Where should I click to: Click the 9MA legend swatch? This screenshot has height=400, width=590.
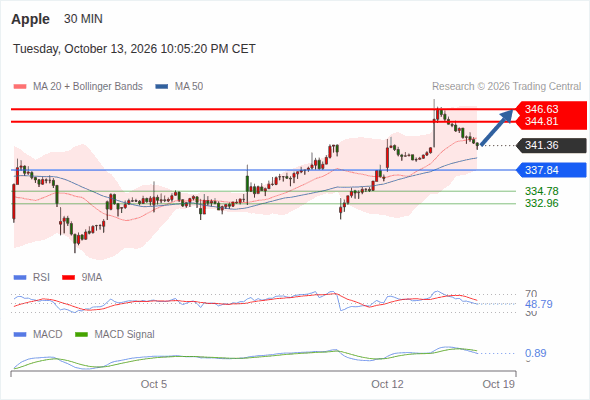pos(68,278)
